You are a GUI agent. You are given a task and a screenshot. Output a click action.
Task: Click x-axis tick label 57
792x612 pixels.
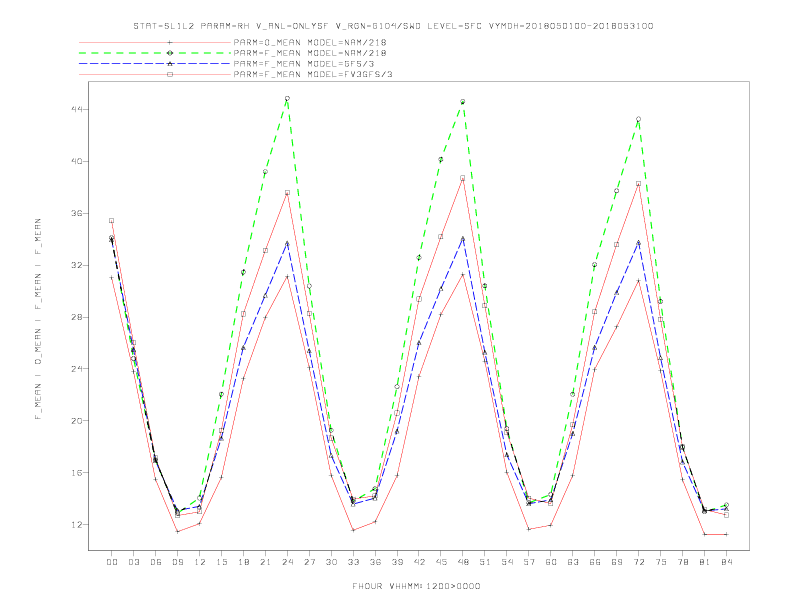click(529, 562)
